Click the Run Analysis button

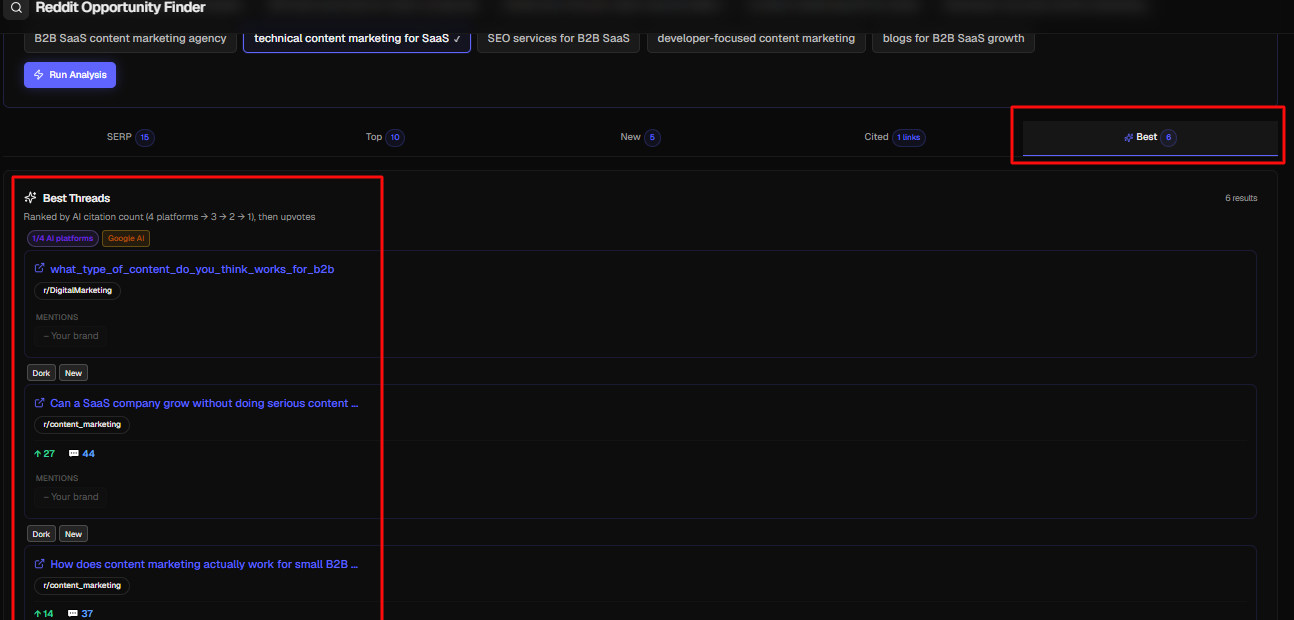click(x=70, y=75)
